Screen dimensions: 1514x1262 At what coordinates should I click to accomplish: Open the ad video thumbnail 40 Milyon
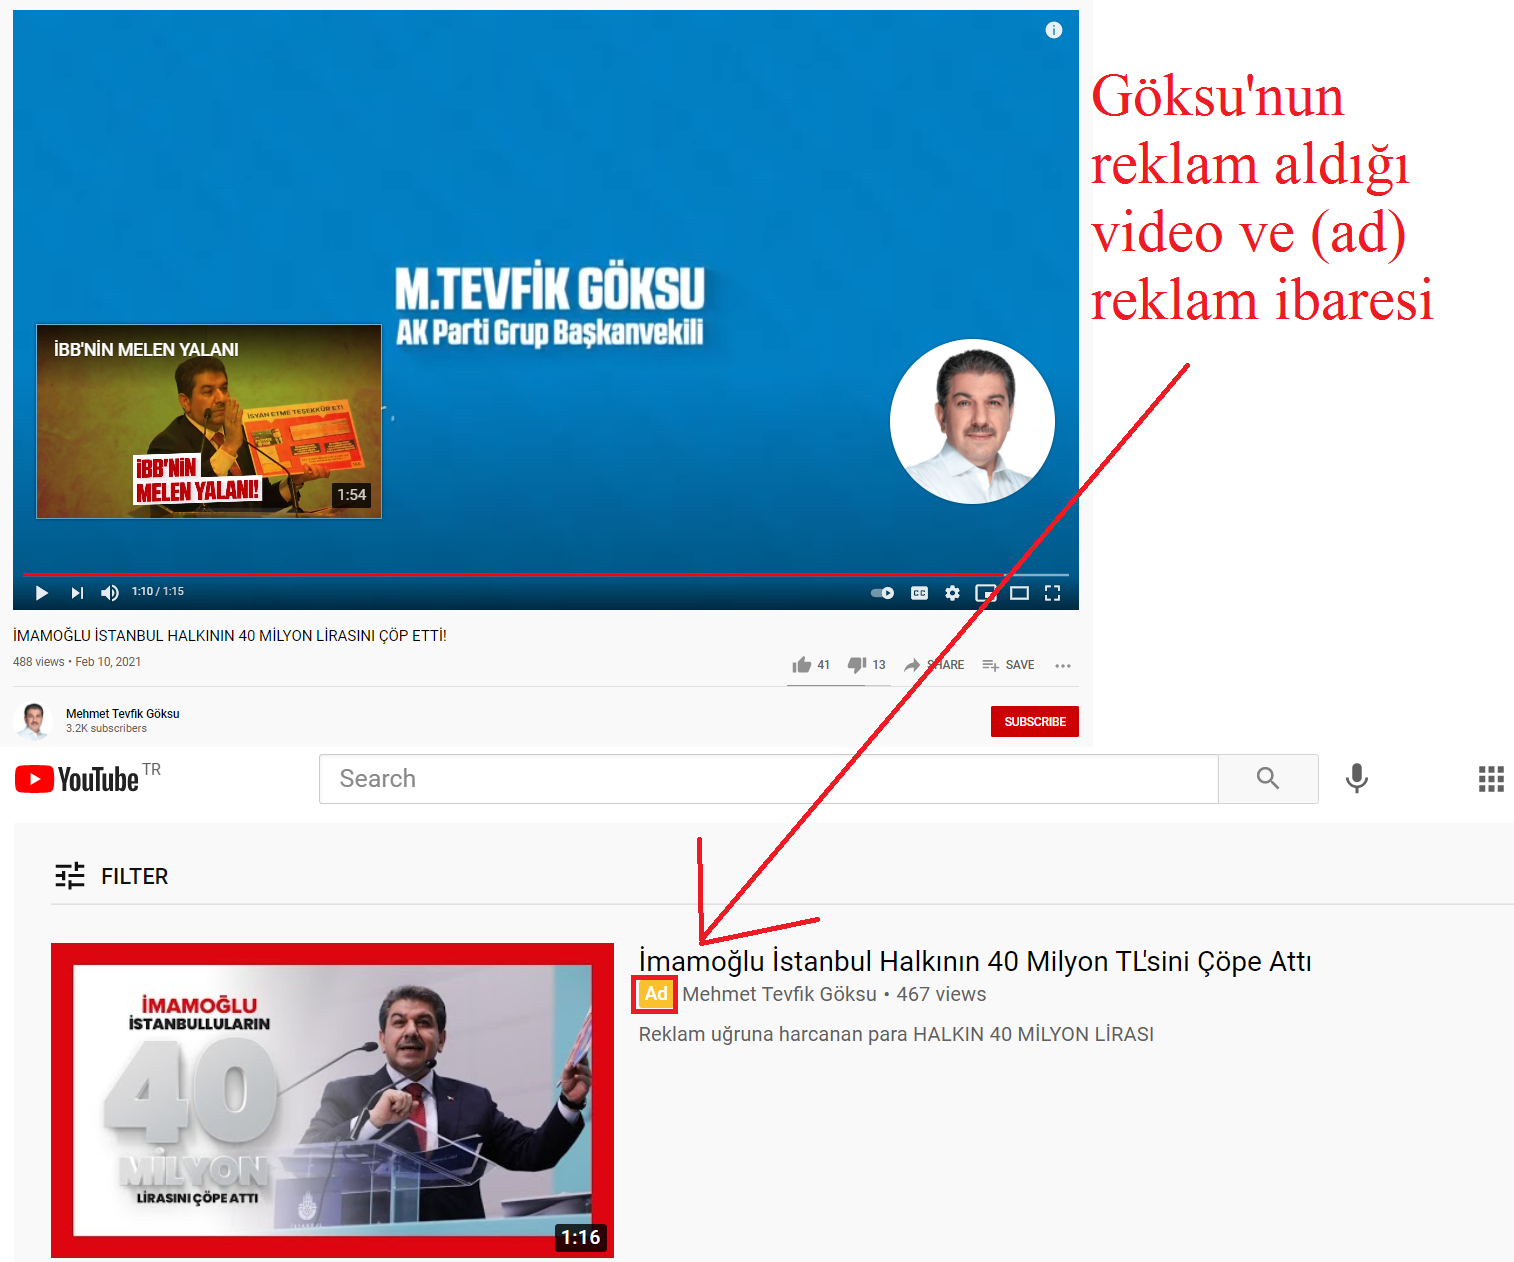(x=332, y=1100)
